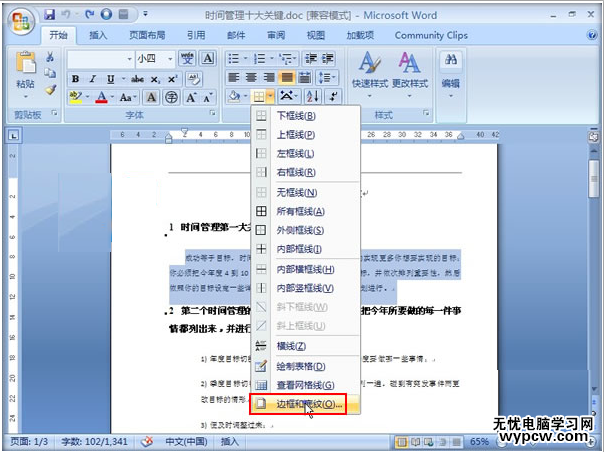The height and width of the screenshot is (452, 604).
Task: Click 中文(中国) language indicator
Action: click(186, 441)
